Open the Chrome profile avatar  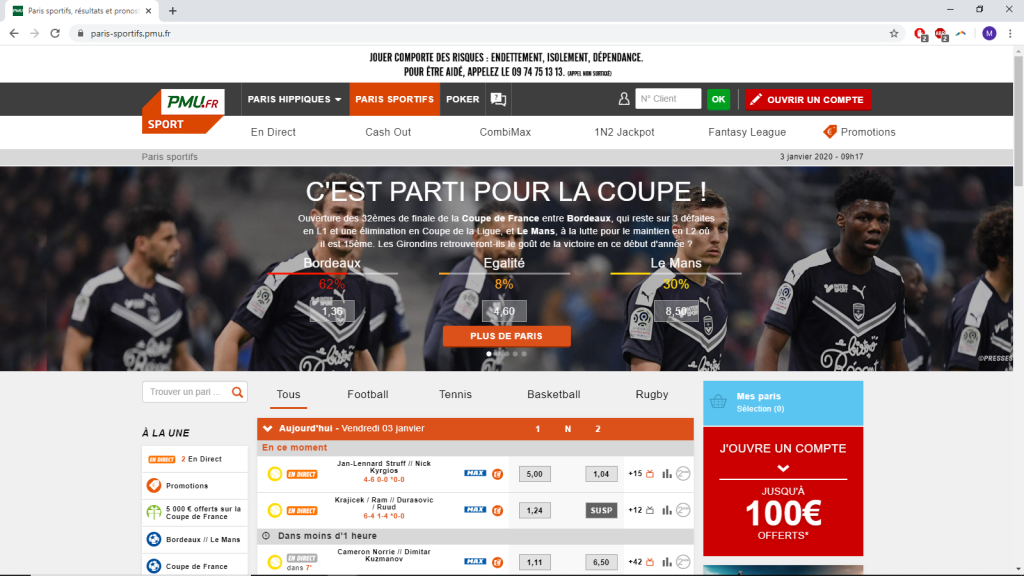(x=989, y=33)
